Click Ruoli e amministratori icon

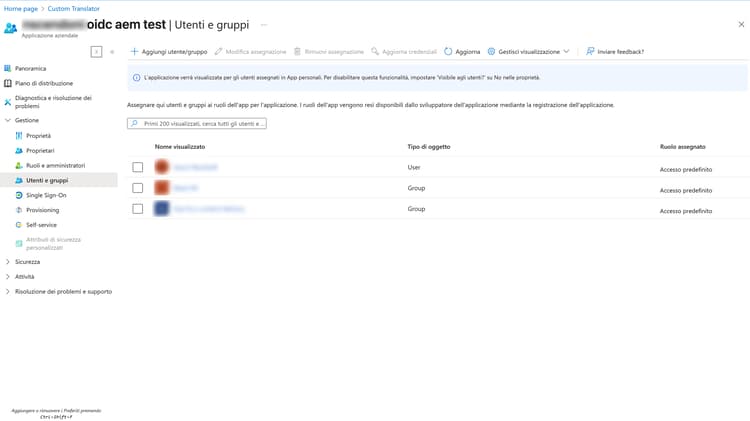tap(19, 166)
